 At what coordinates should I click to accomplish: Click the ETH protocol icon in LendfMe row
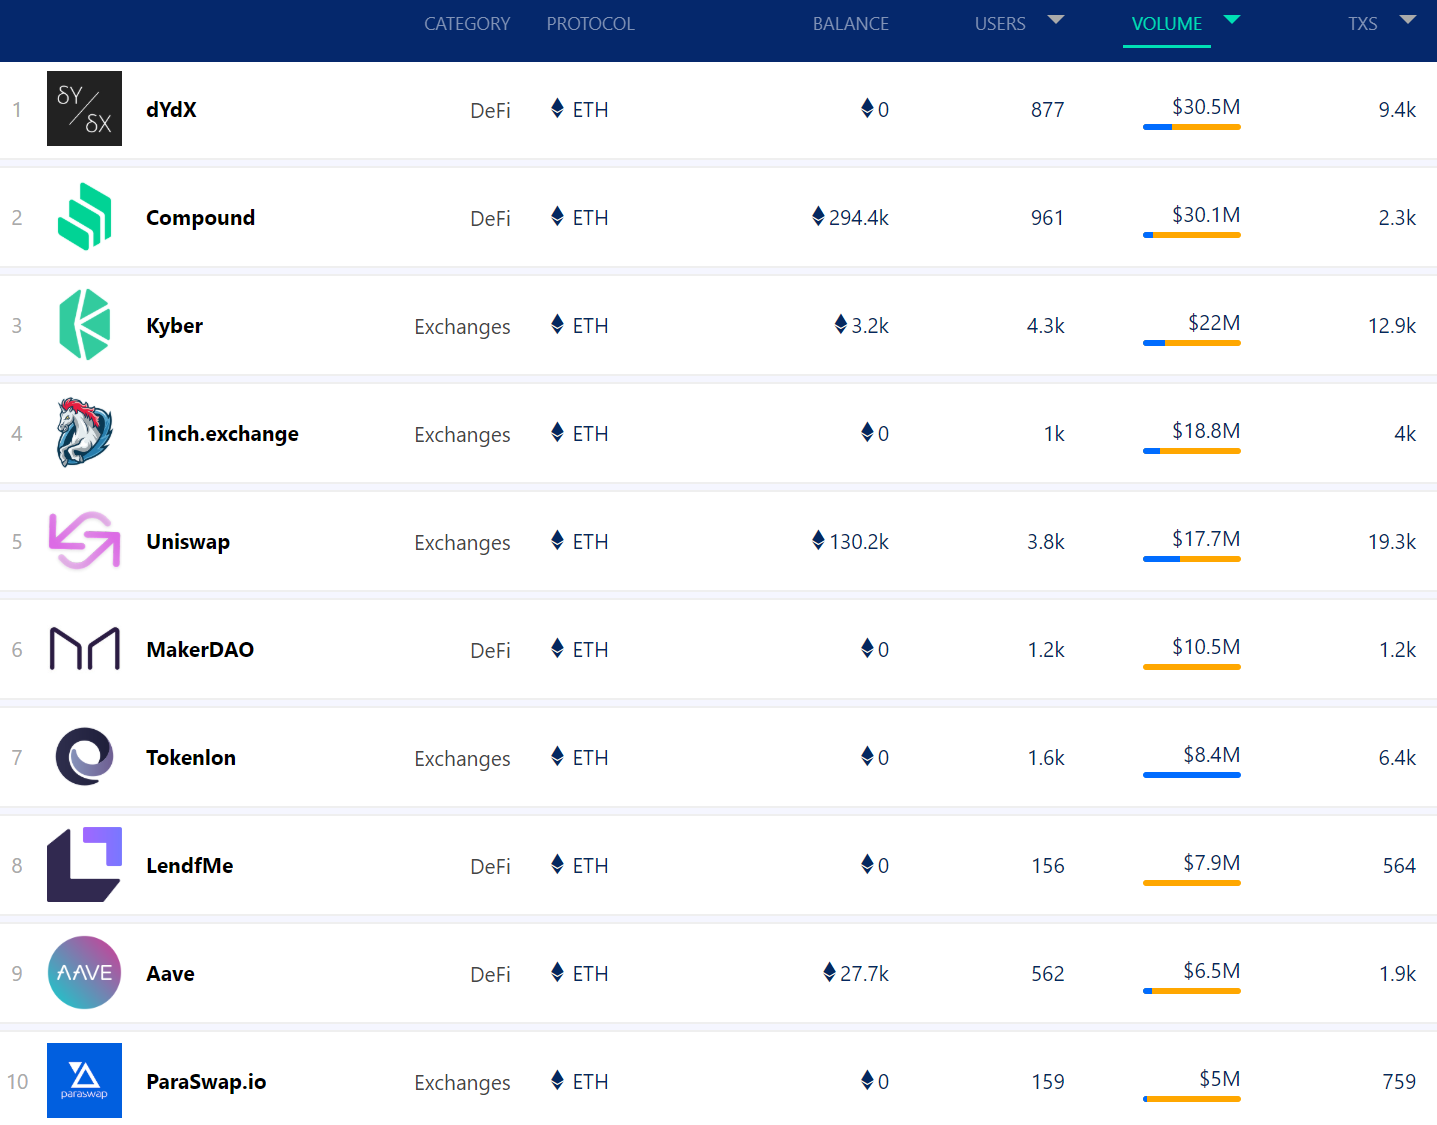[x=557, y=864]
